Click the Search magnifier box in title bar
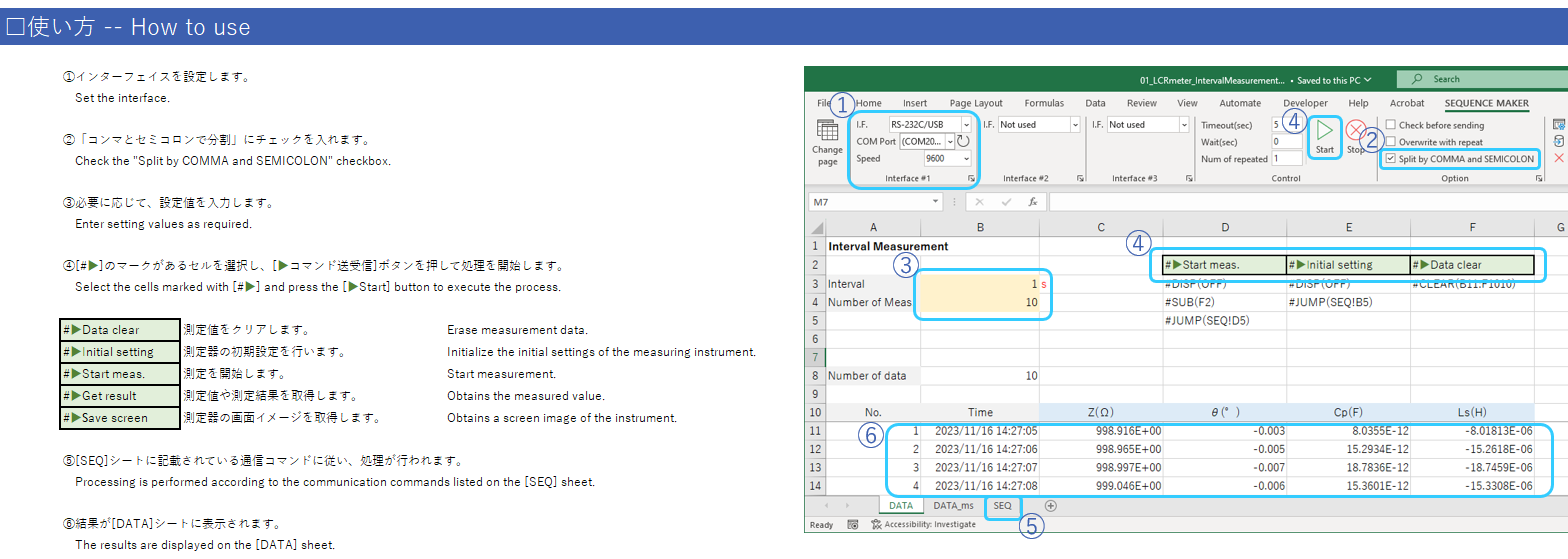This screenshot has width=1568, height=559. click(1482, 79)
